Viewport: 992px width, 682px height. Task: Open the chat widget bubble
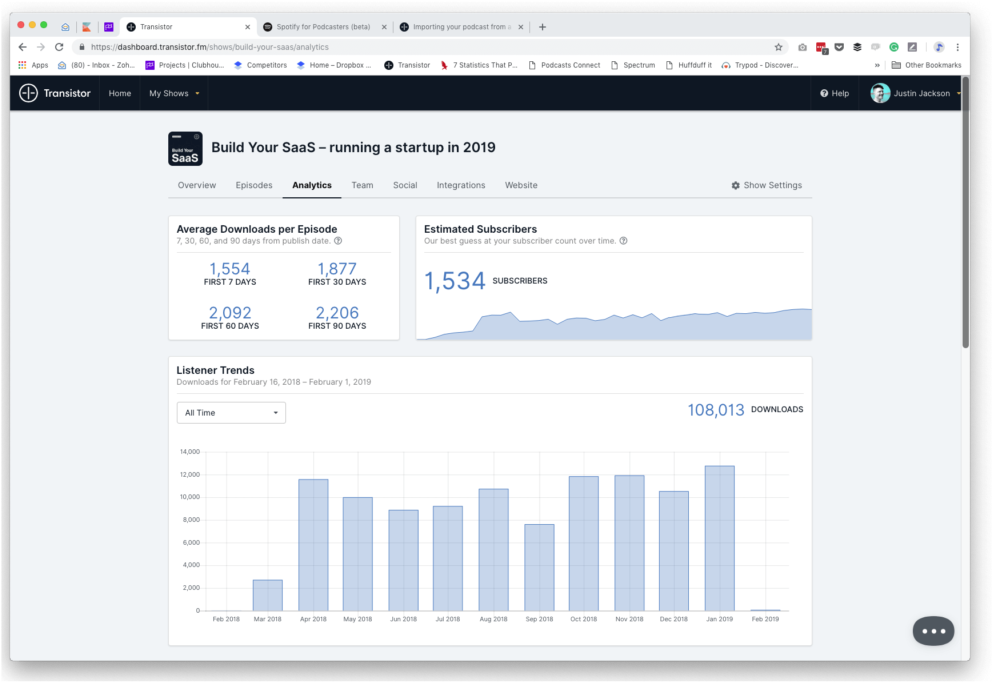coord(933,631)
